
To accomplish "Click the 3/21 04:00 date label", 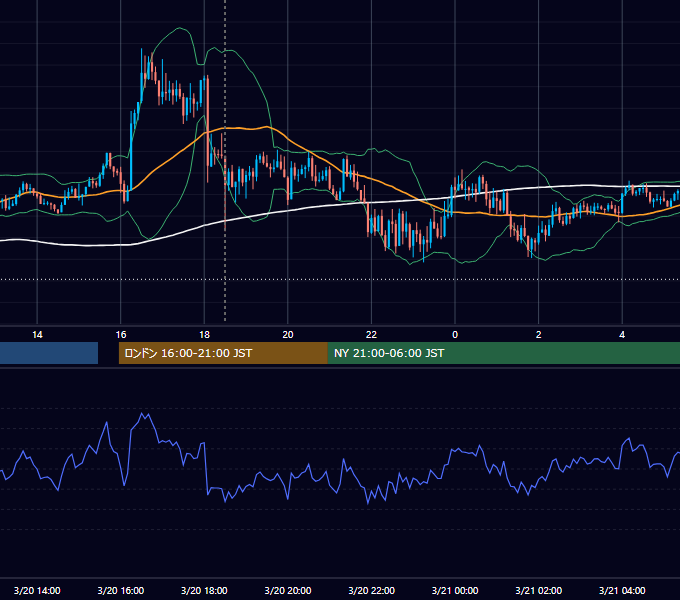I will click(622, 590).
